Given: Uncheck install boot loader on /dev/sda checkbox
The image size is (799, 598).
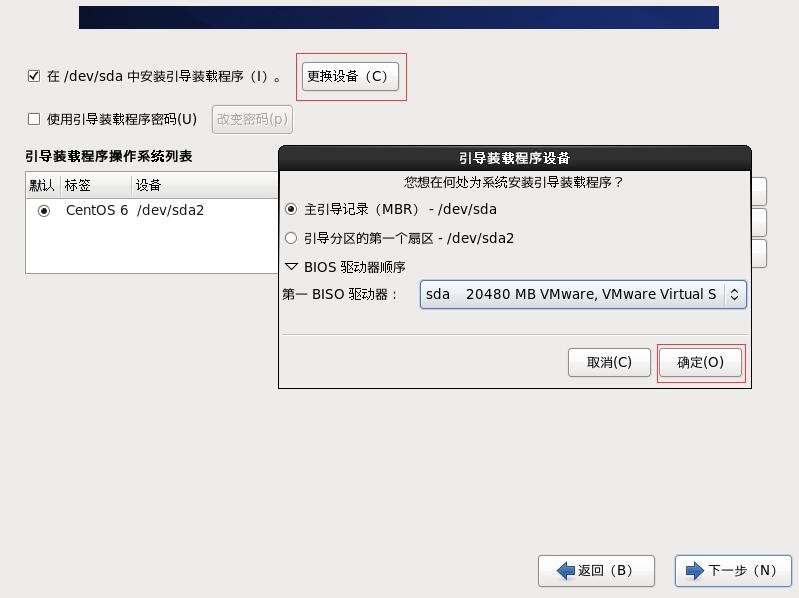Looking at the screenshot, I should (x=34, y=76).
